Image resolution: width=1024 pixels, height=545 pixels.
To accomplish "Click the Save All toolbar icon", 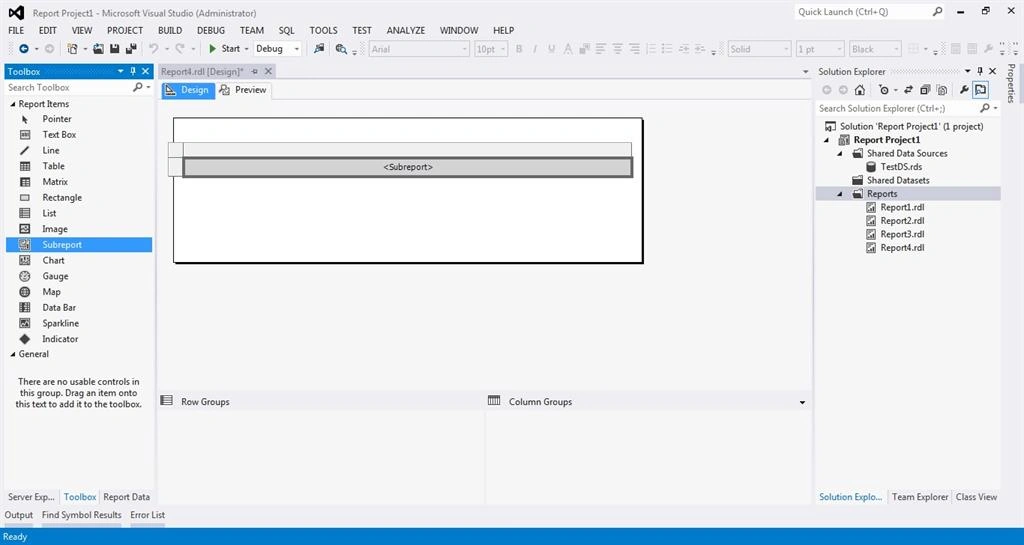I will click(x=131, y=49).
